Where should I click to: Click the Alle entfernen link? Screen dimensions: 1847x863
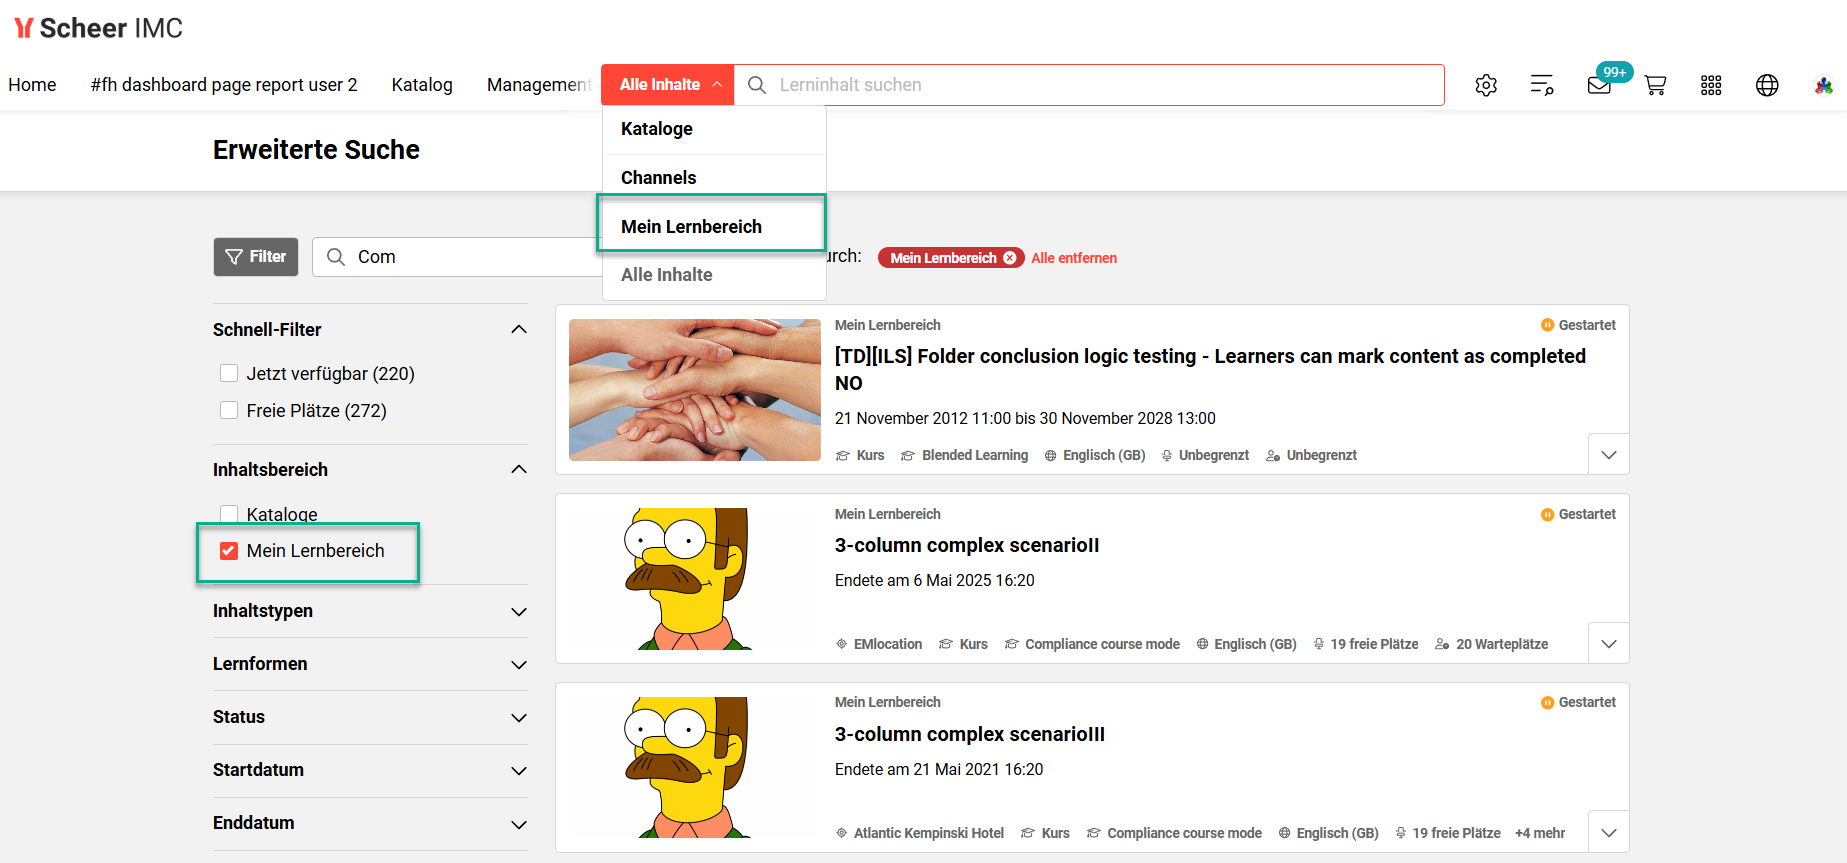pos(1073,258)
